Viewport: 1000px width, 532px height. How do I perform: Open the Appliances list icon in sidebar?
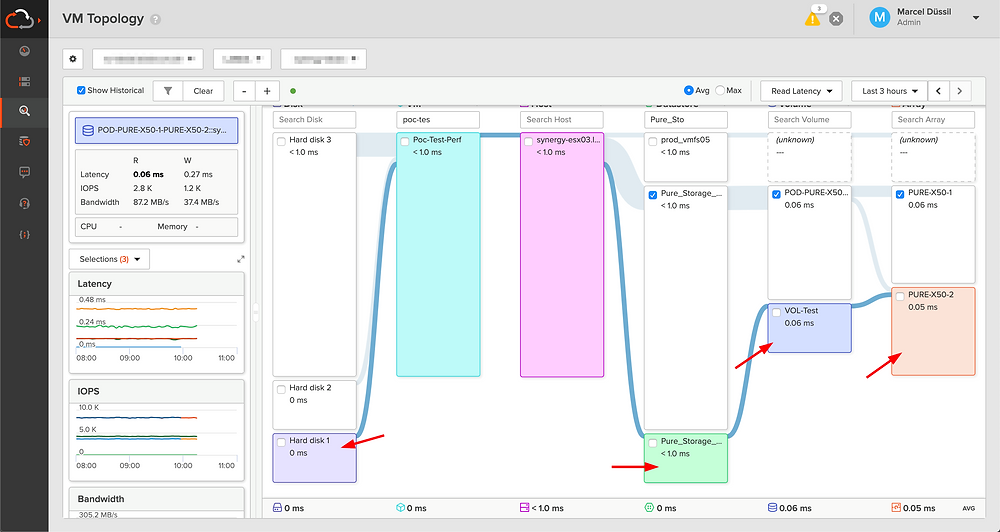coord(24,81)
